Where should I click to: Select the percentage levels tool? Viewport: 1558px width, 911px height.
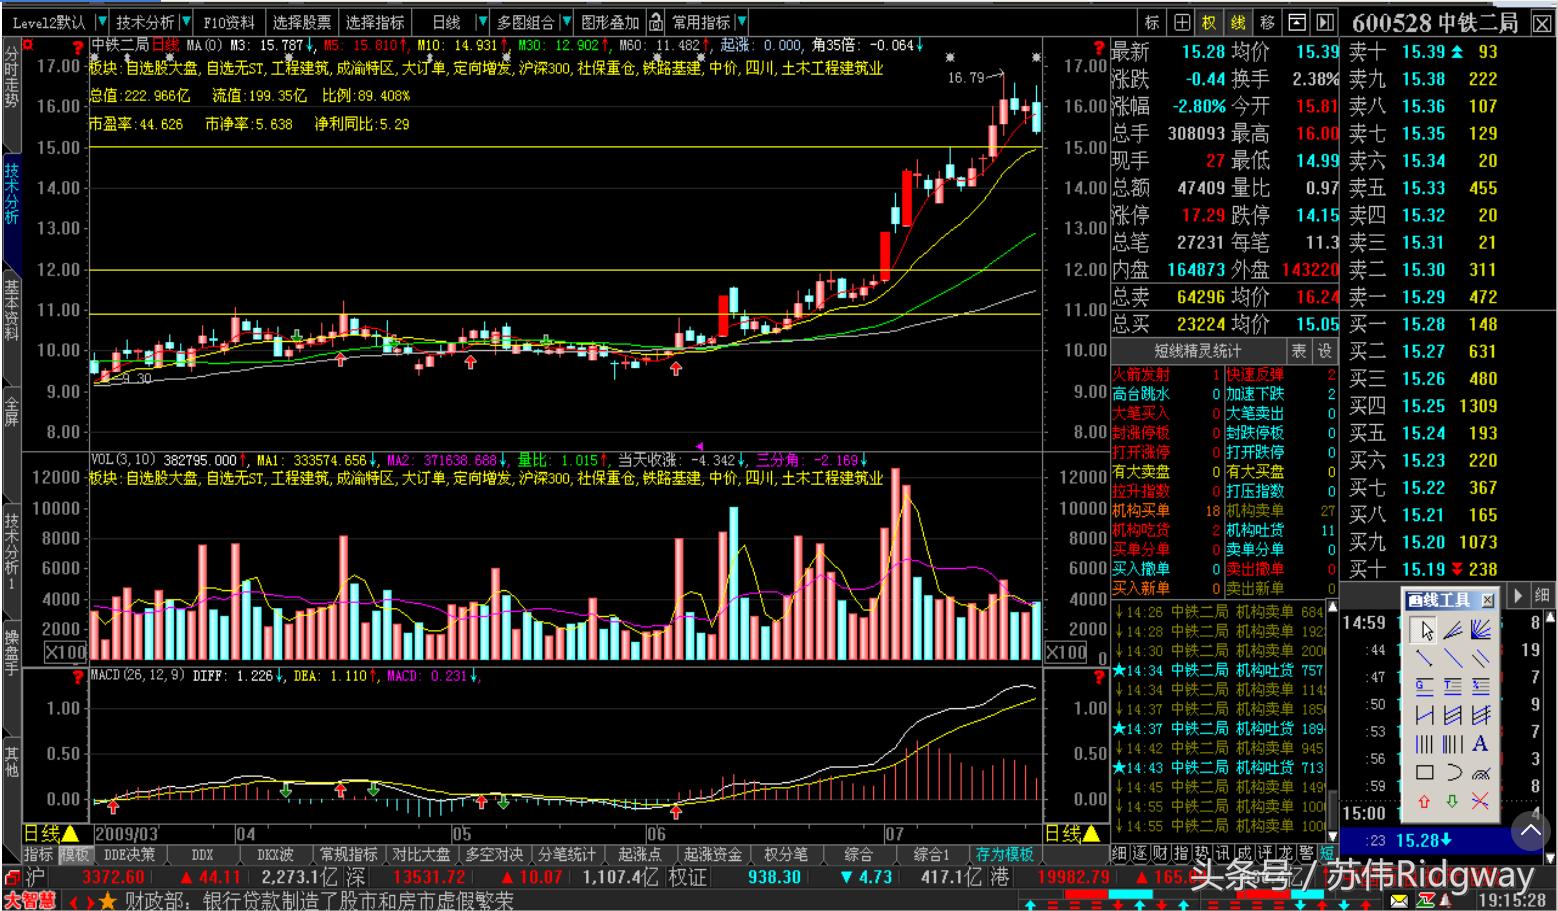(1481, 686)
